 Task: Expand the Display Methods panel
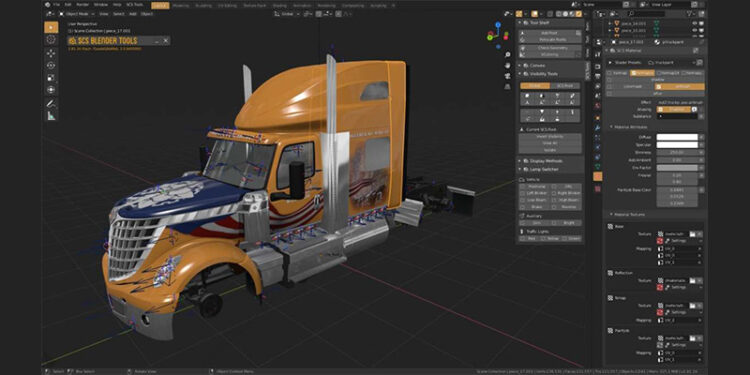pos(519,161)
